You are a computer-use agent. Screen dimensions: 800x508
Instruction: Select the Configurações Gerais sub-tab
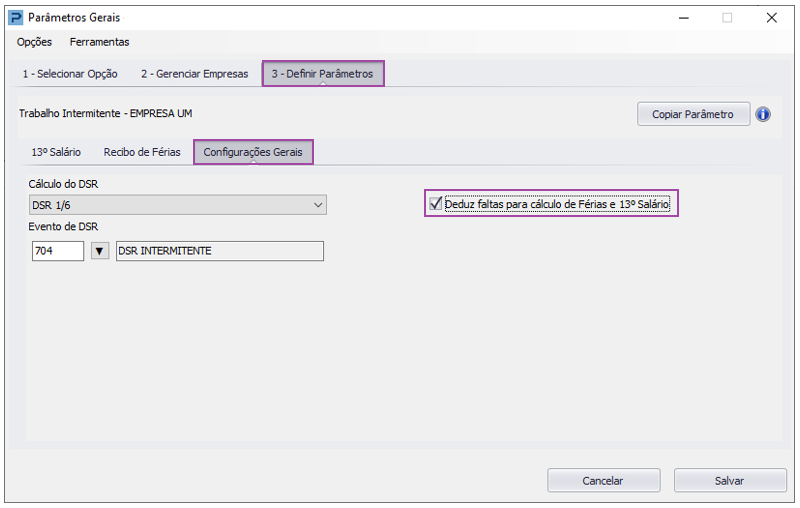(x=253, y=152)
